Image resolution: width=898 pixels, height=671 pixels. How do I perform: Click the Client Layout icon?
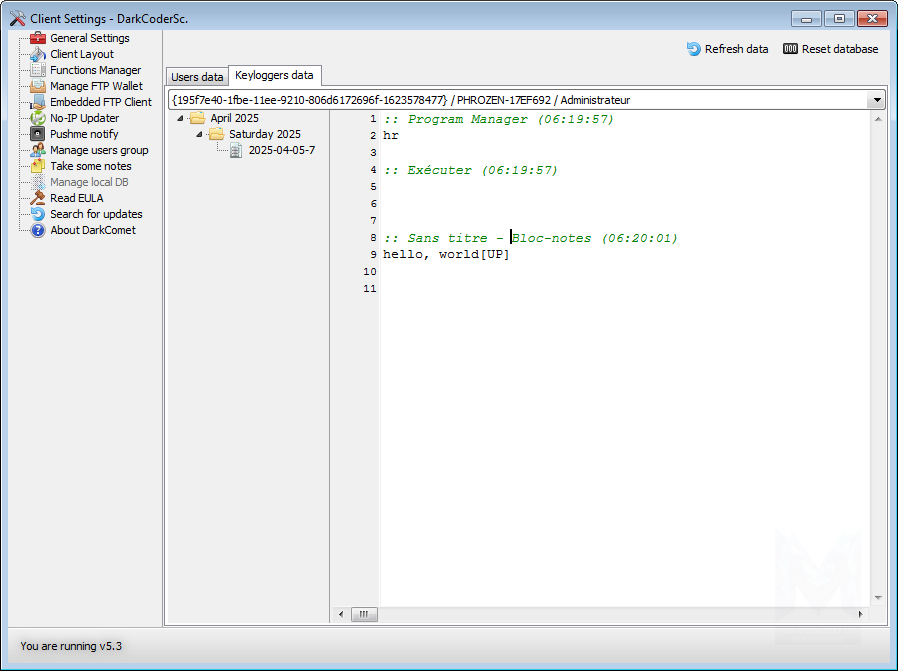[x=38, y=54]
